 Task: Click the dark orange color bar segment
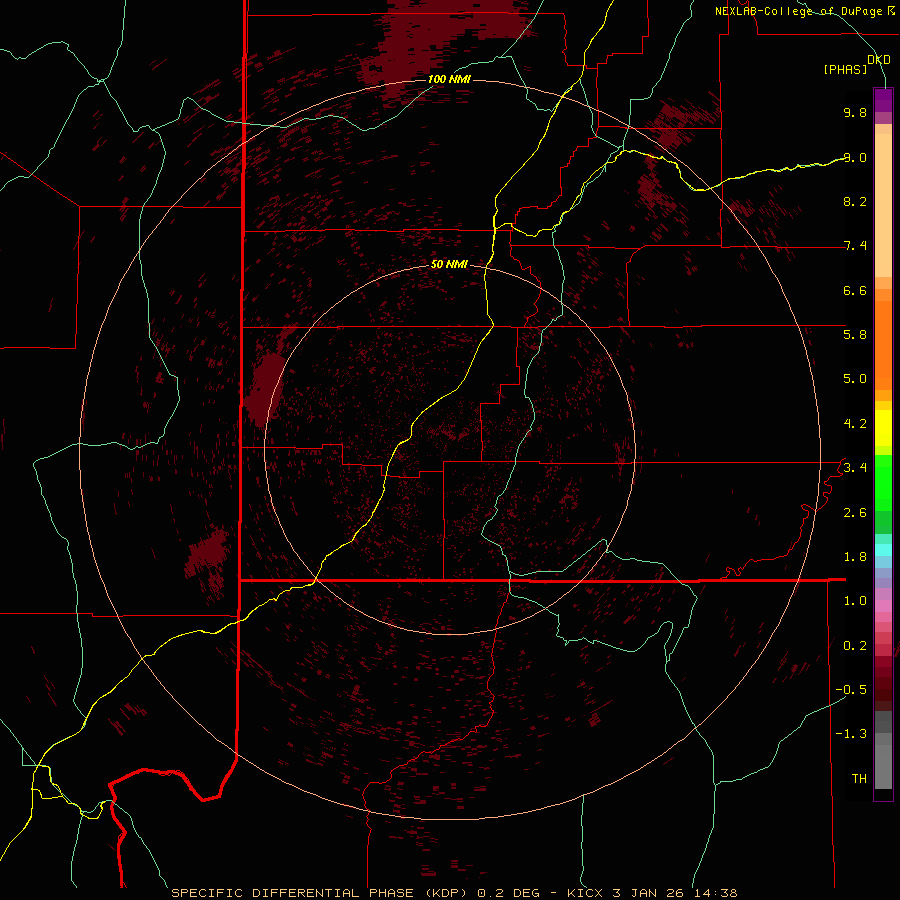point(883,346)
